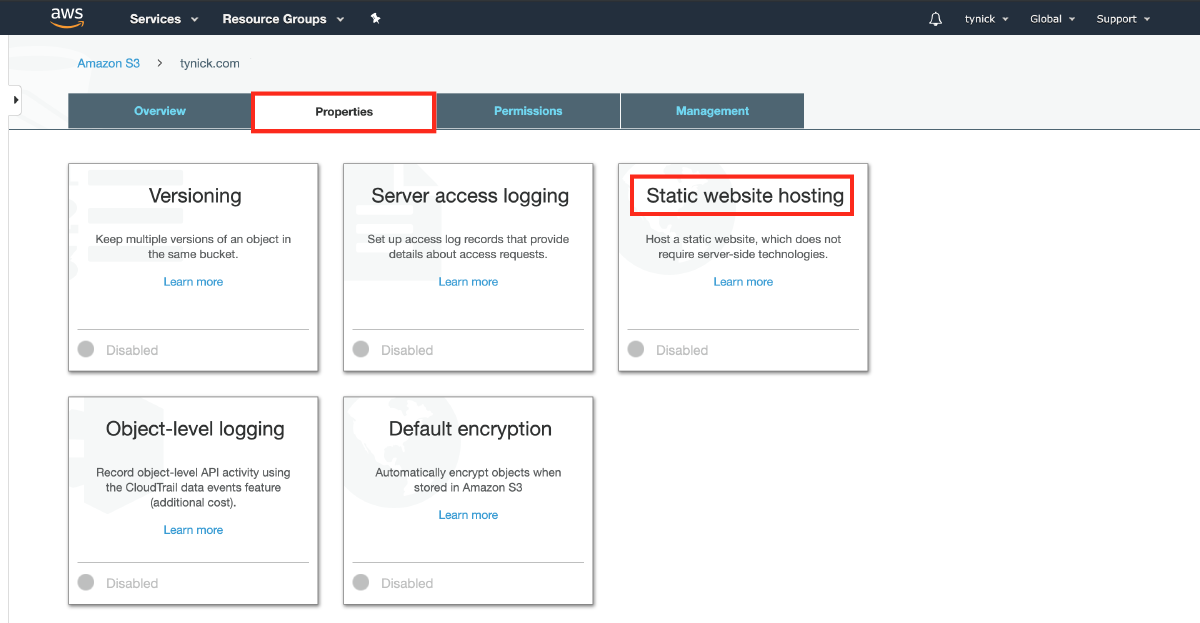Image resolution: width=1200 pixels, height=623 pixels.
Task: Click the Static website hosting description text
Action: [743, 247]
